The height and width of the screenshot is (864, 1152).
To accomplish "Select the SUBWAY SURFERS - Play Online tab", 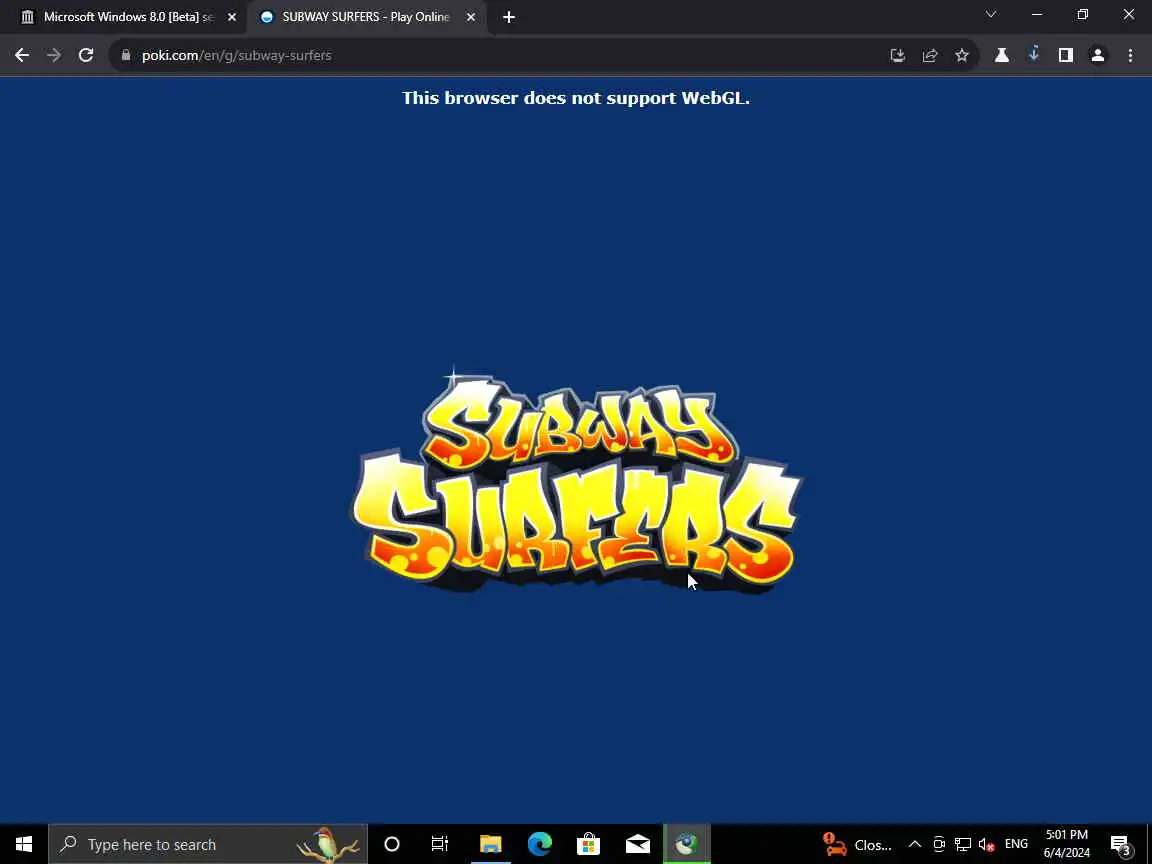I will pos(366,17).
